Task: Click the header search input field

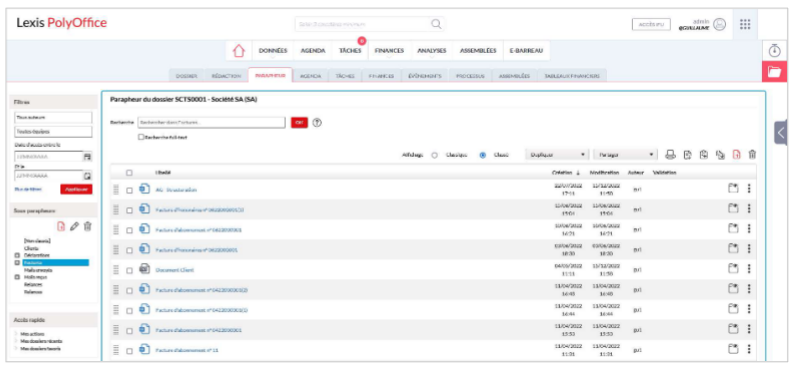Action: coord(364,24)
